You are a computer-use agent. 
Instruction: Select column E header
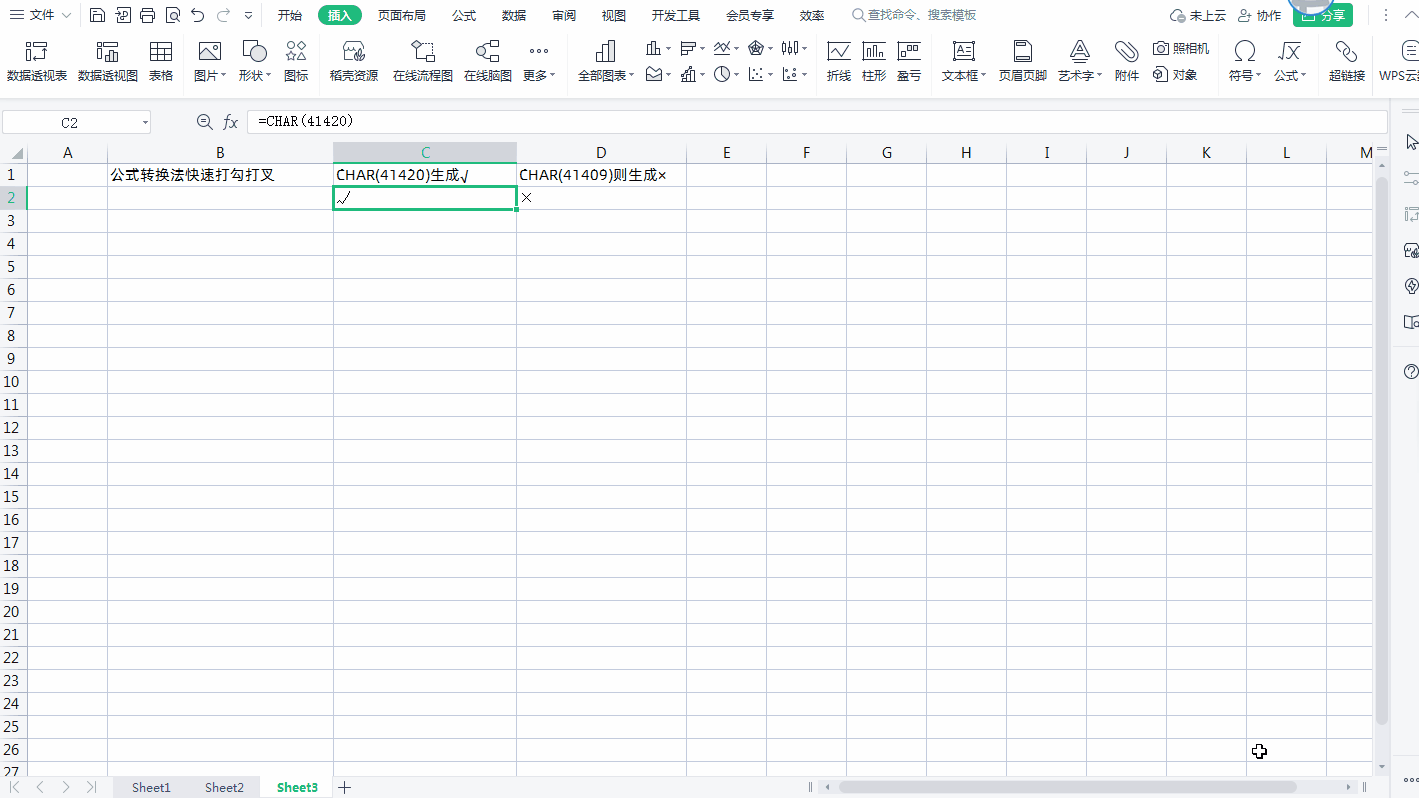[726, 152]
